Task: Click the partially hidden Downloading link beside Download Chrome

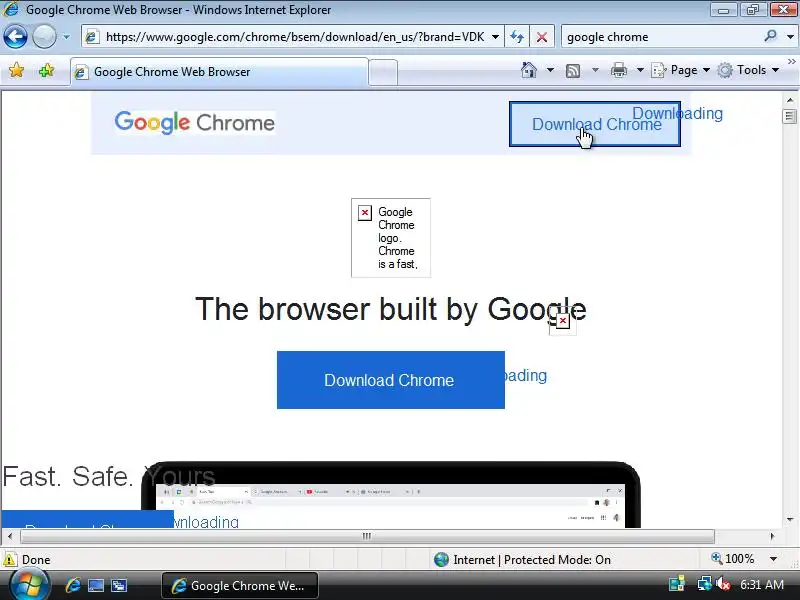Action: 526,376
